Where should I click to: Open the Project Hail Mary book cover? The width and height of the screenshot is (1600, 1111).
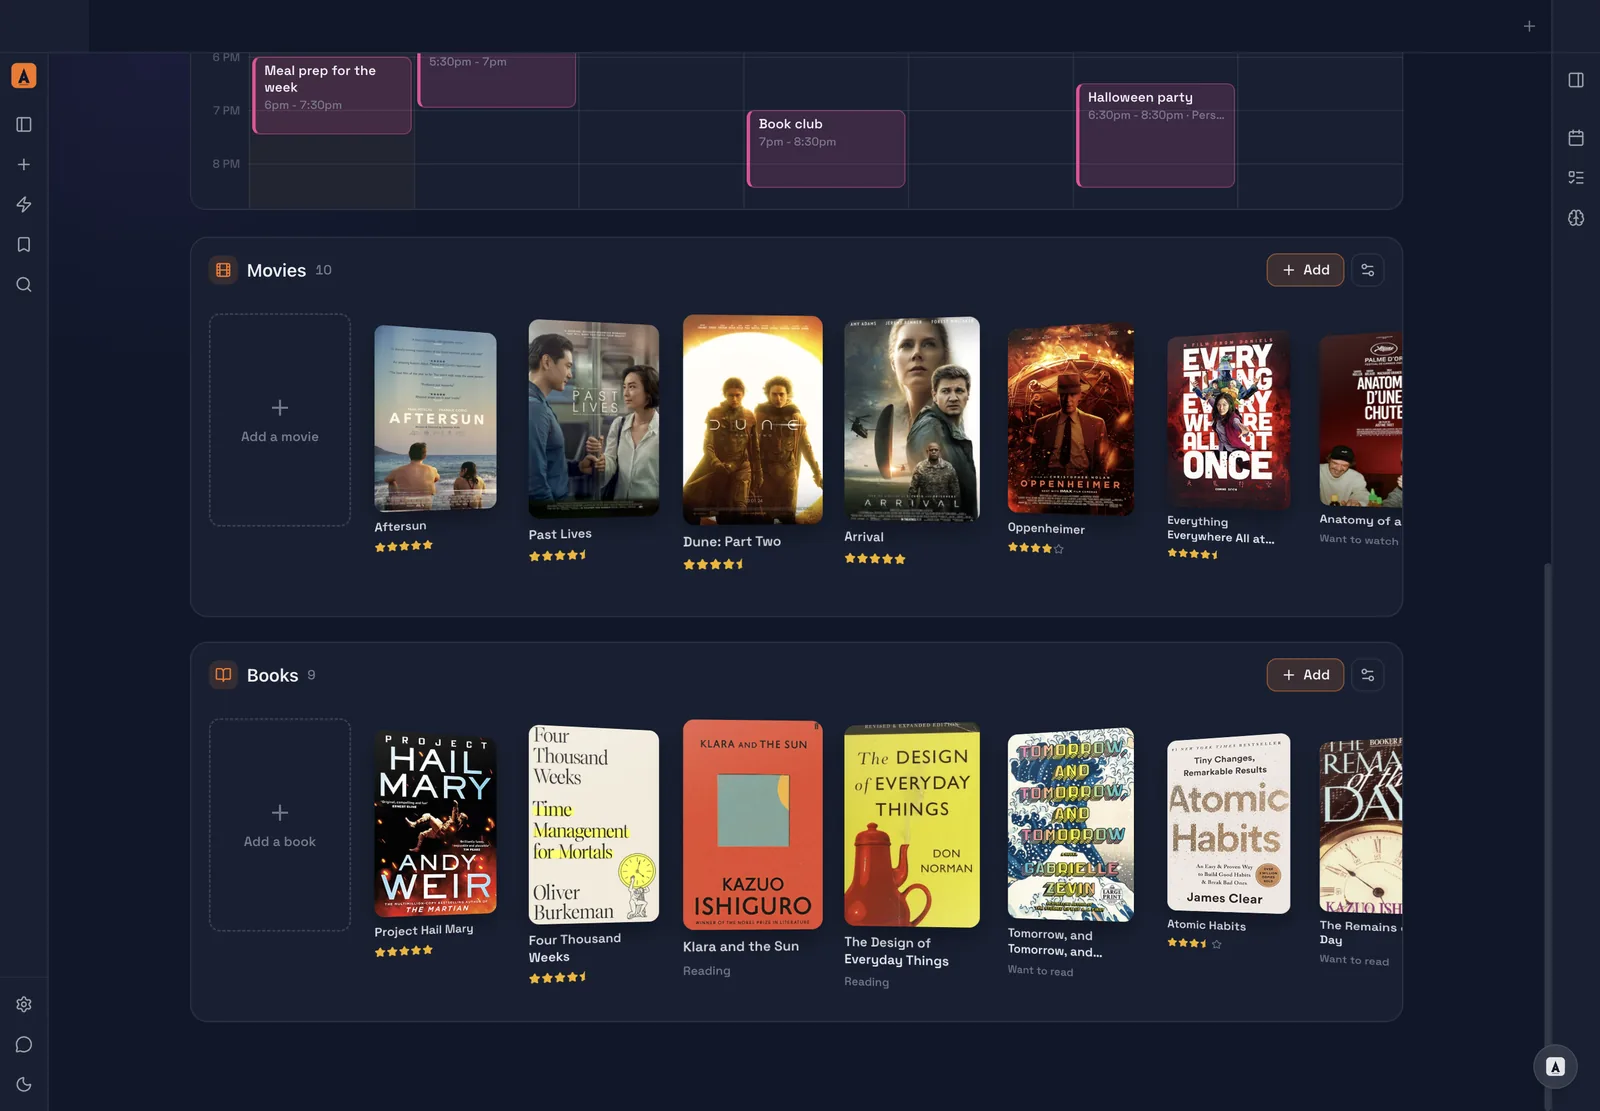click(x=435, y=824)
